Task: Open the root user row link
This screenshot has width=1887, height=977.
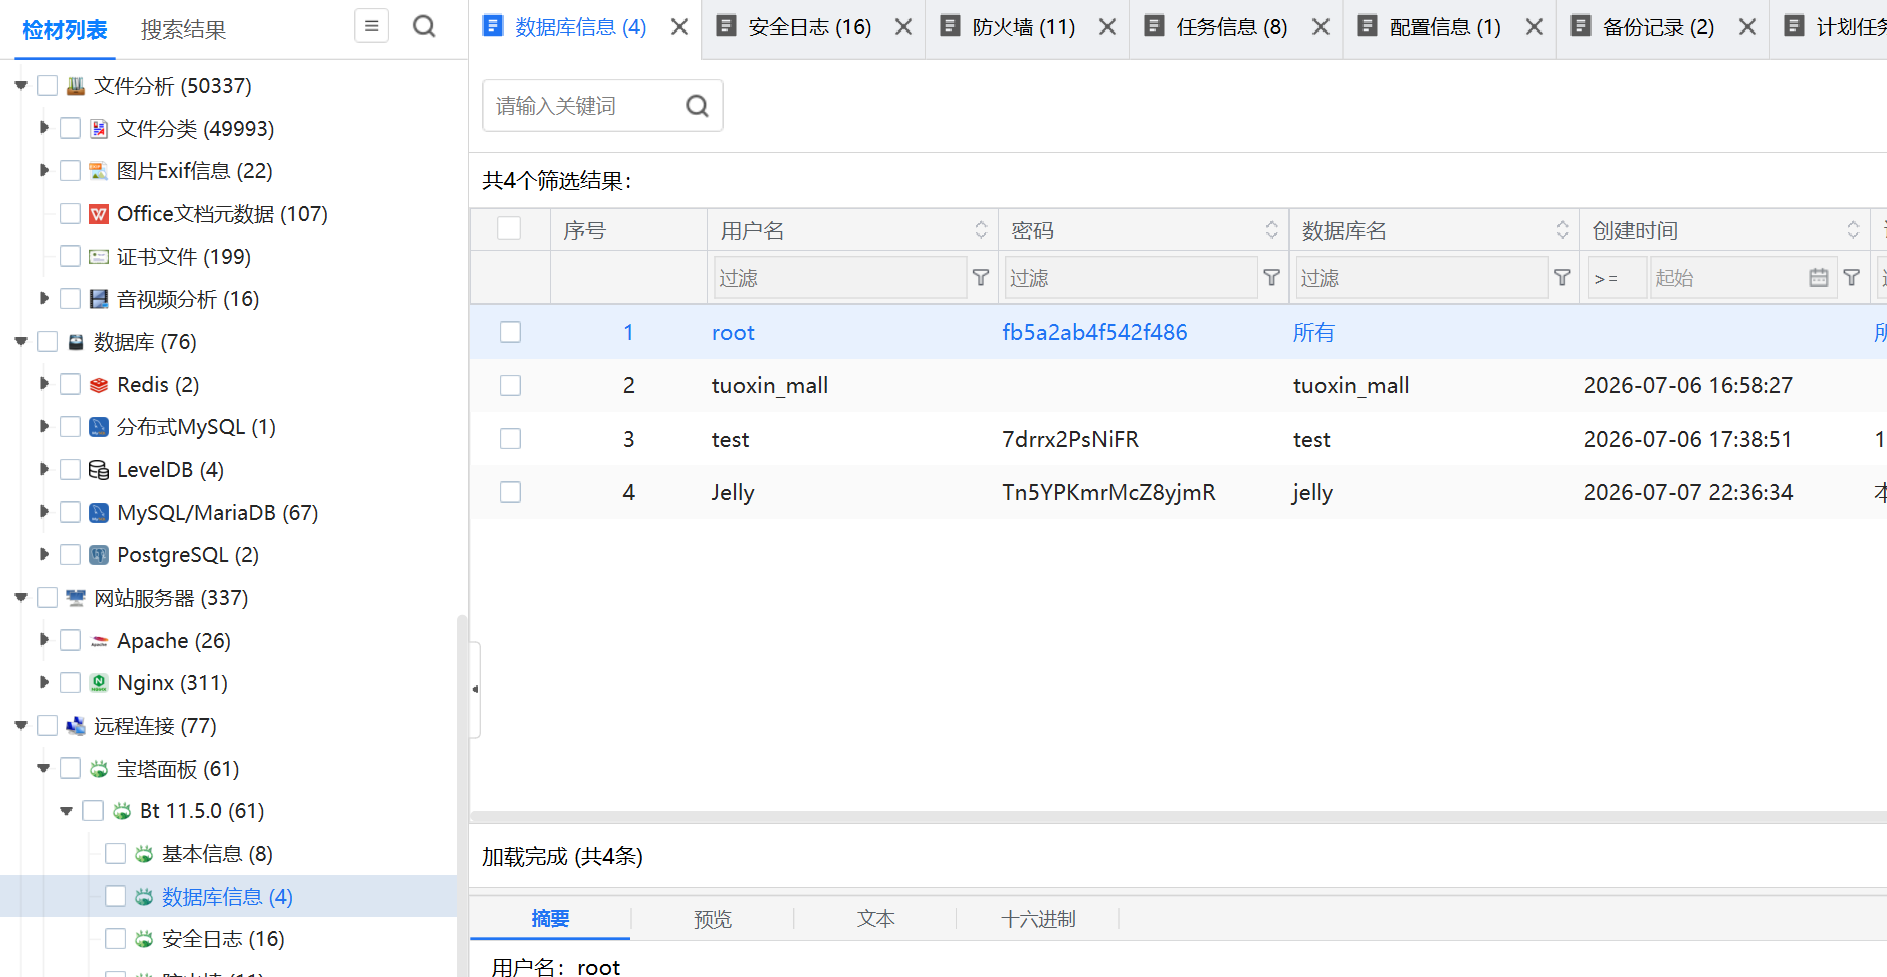Action: pyautogui.click(x=733, y=333)
